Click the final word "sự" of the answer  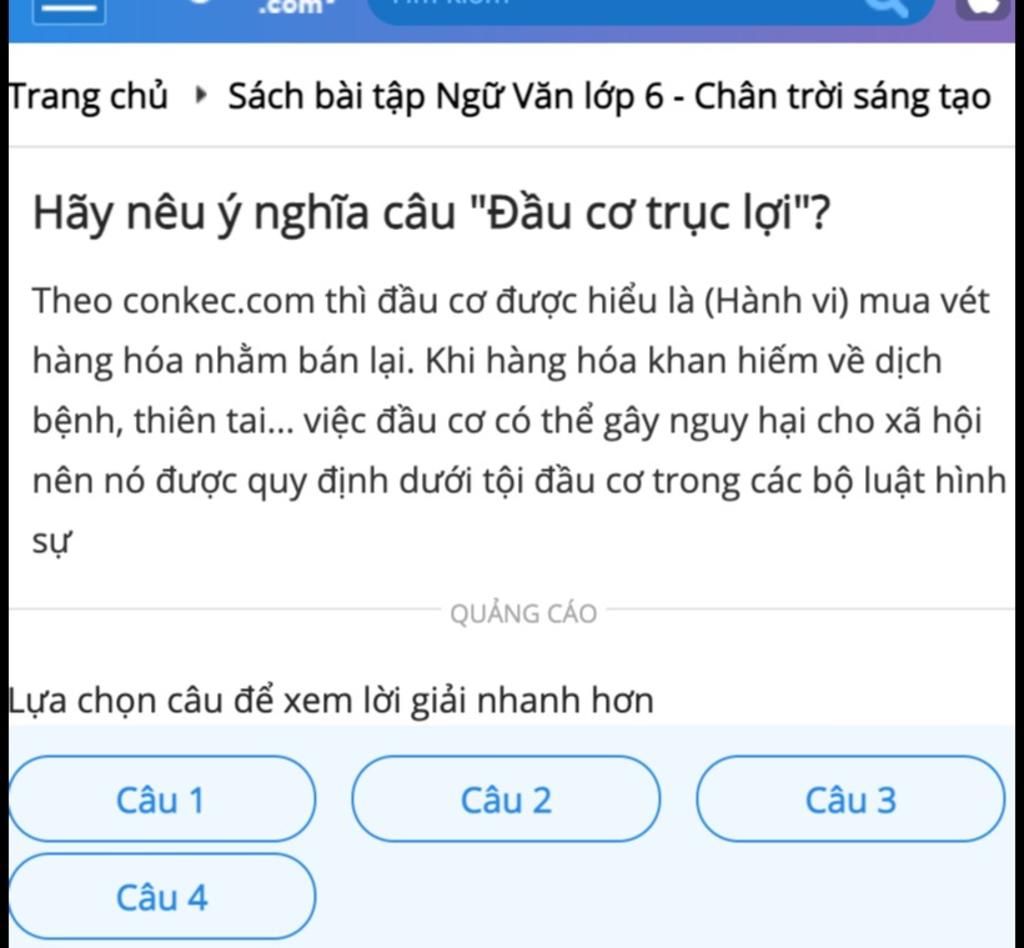(x=52, y=542)
